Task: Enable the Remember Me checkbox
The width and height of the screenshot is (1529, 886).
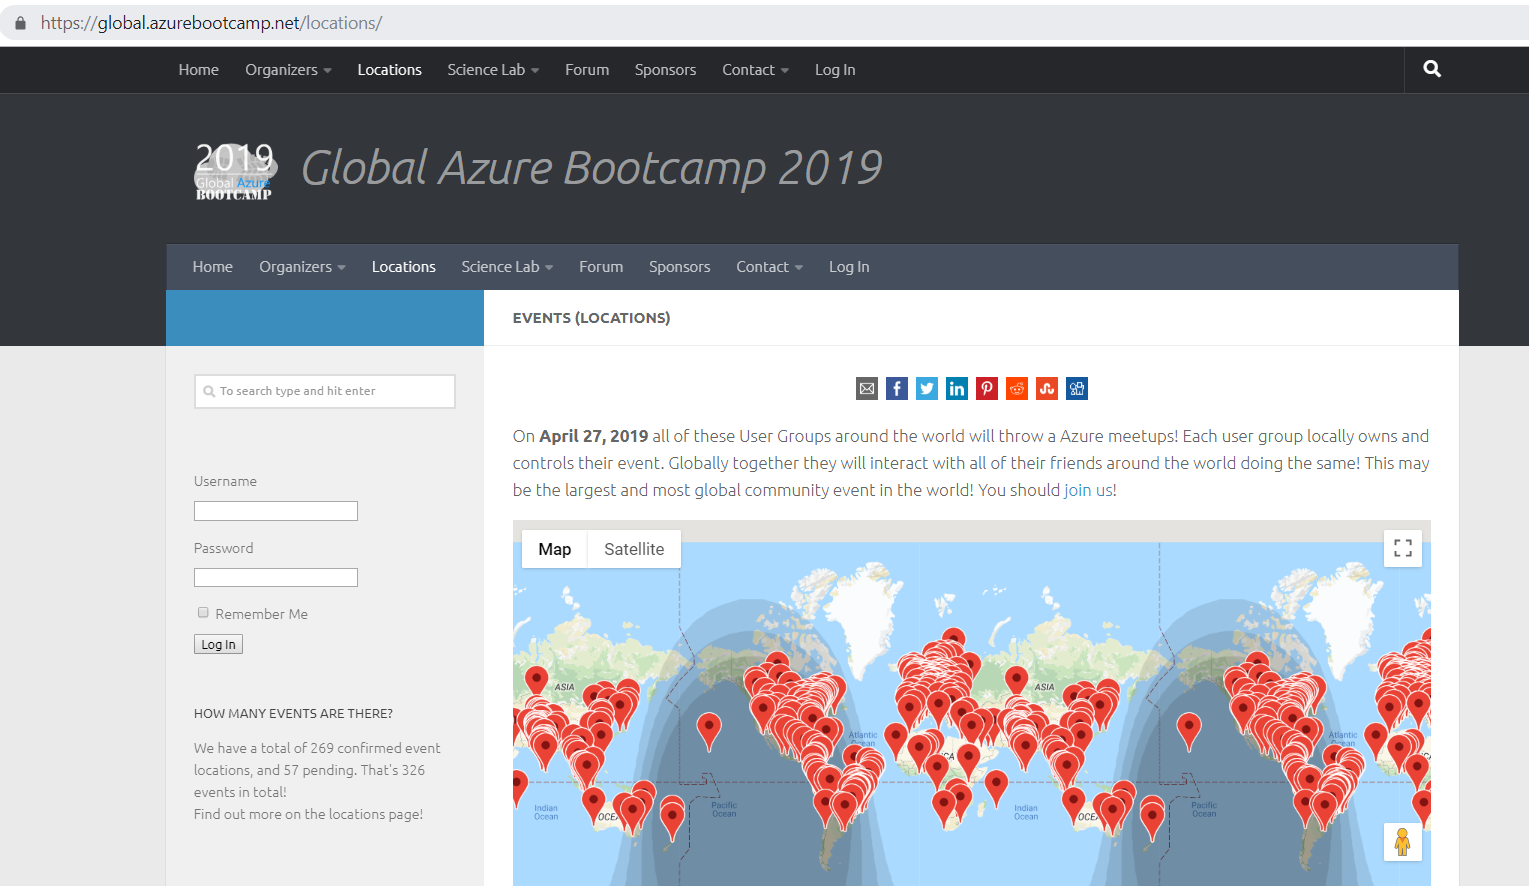Action: (x=203, y=613)
